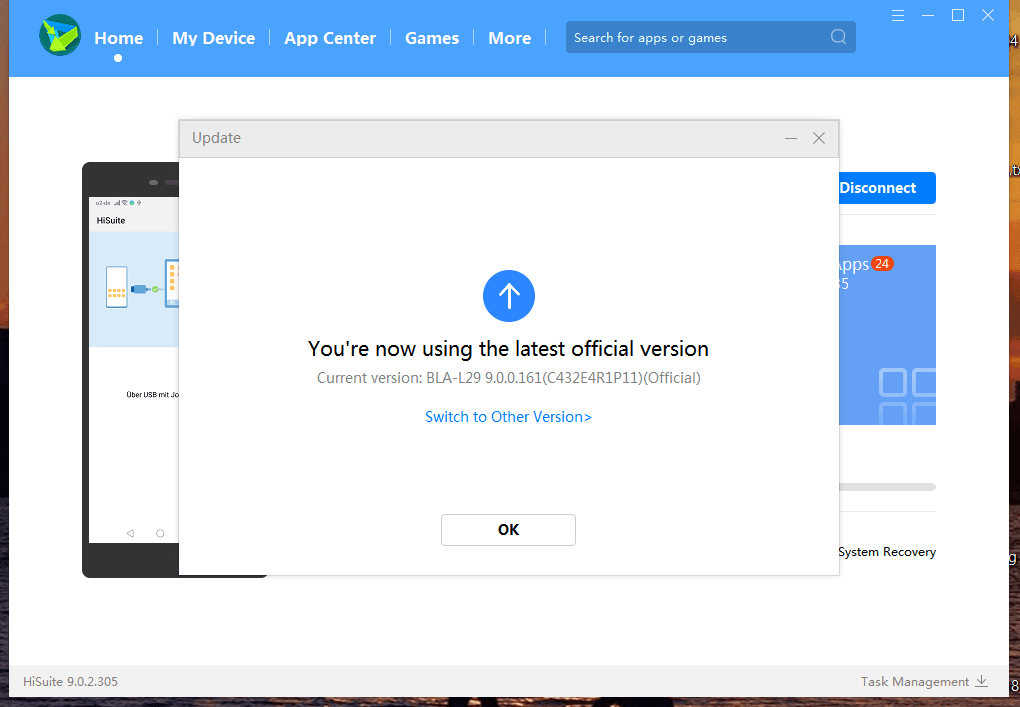Viewport: 1020px width, 707px height.
Task: Close the HiSuite main window
Action: tap(987, 16)
